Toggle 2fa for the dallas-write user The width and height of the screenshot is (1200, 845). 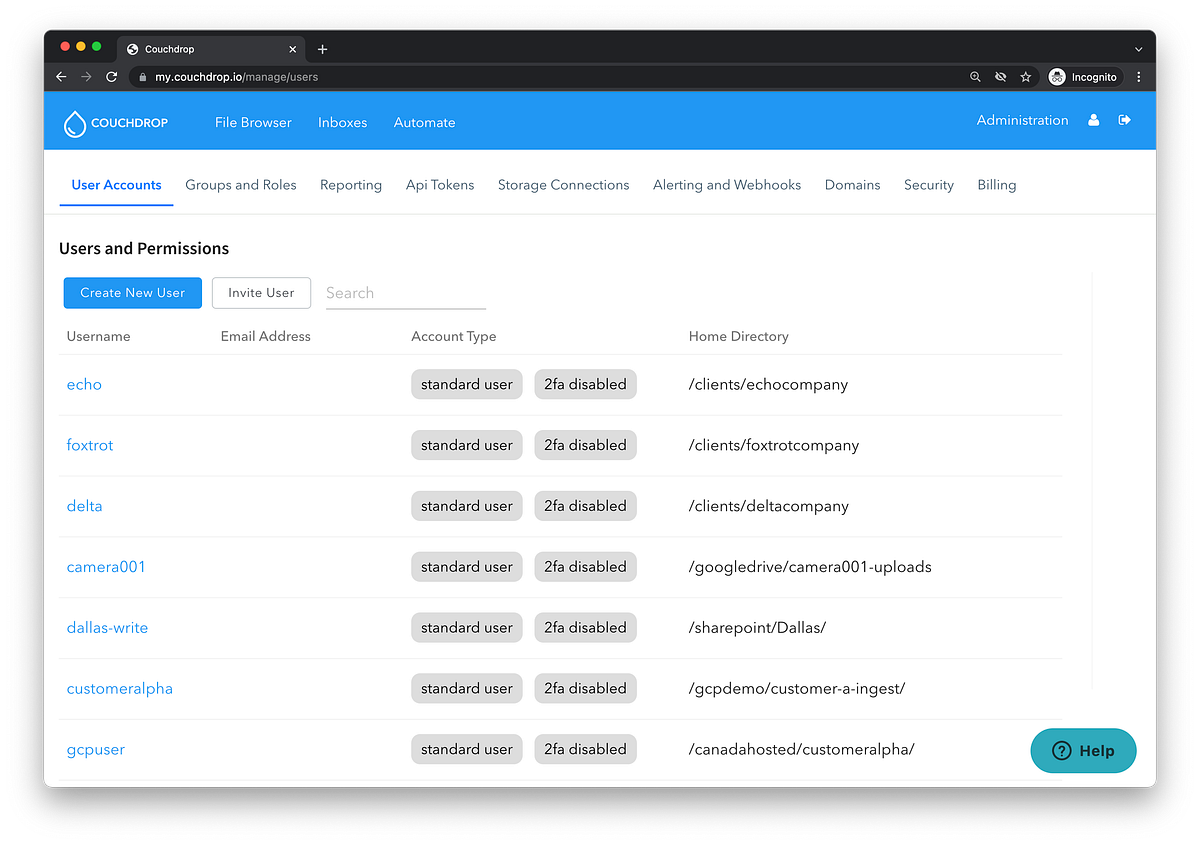(585, 627)
